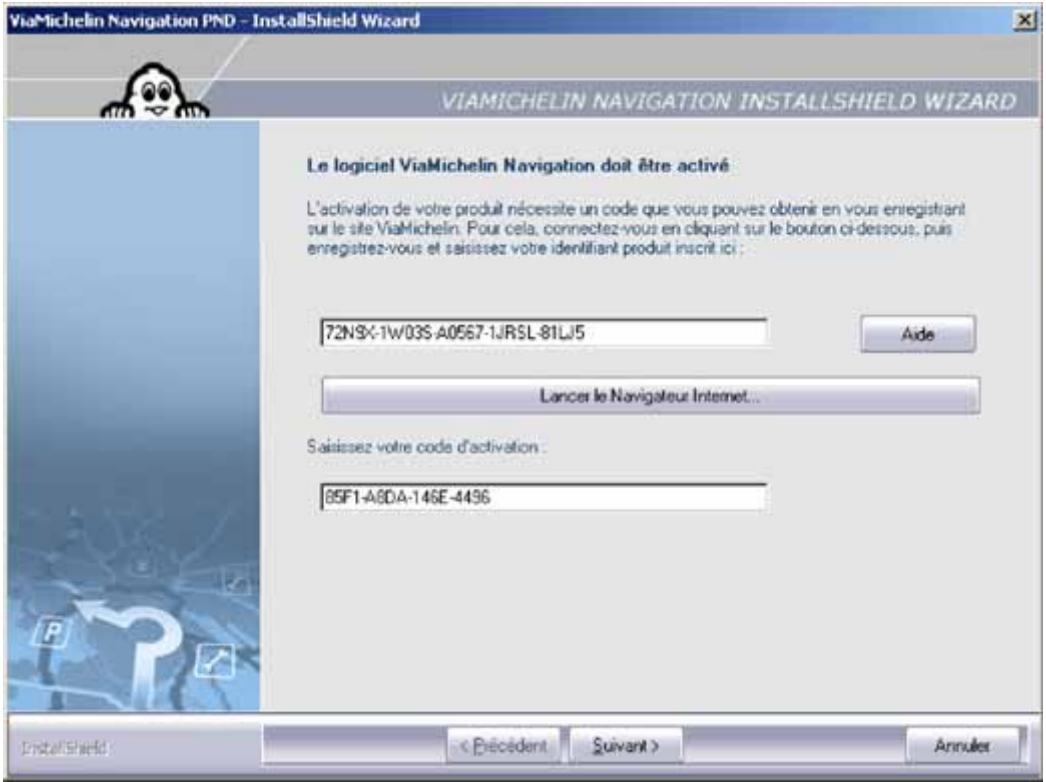Screen dimensions: 1046x782
Task: Go to next step with Suivant
Action: tap(626, 745)
